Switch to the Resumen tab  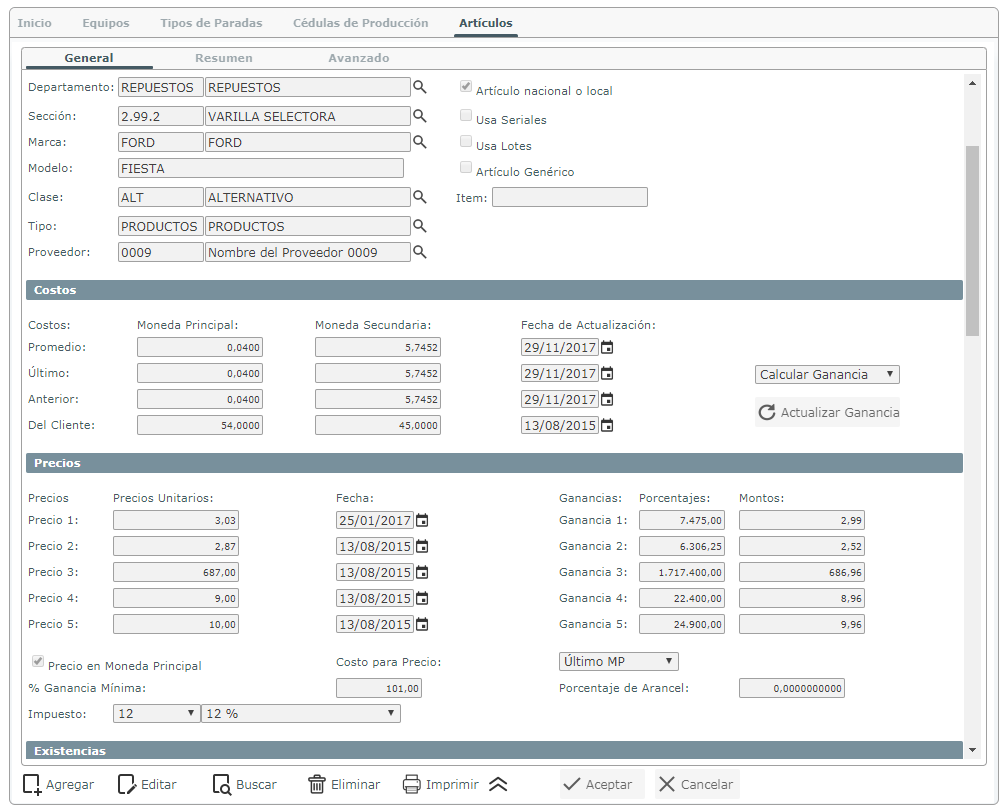pos(224,57)
